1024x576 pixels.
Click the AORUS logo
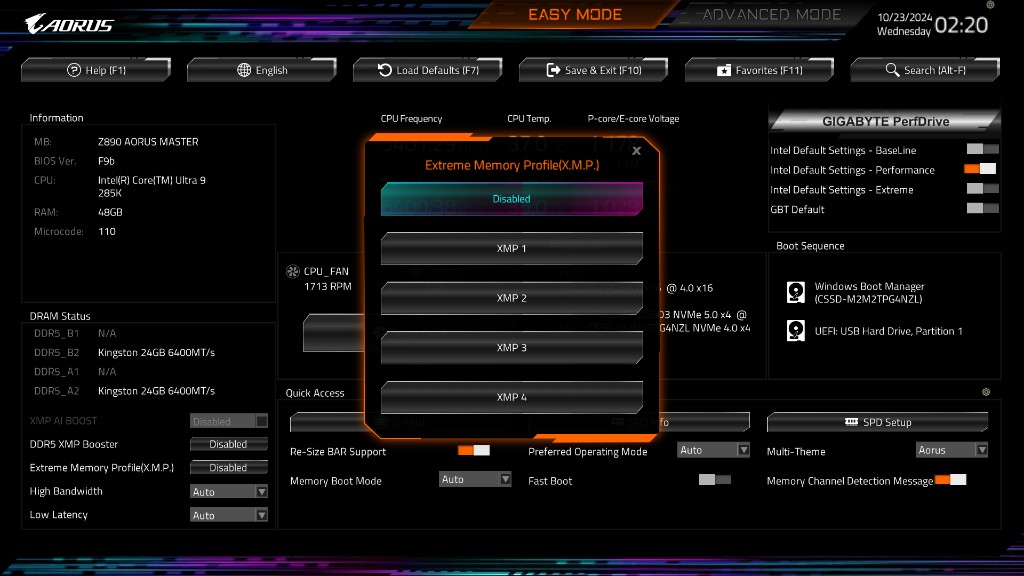[69, 24]
